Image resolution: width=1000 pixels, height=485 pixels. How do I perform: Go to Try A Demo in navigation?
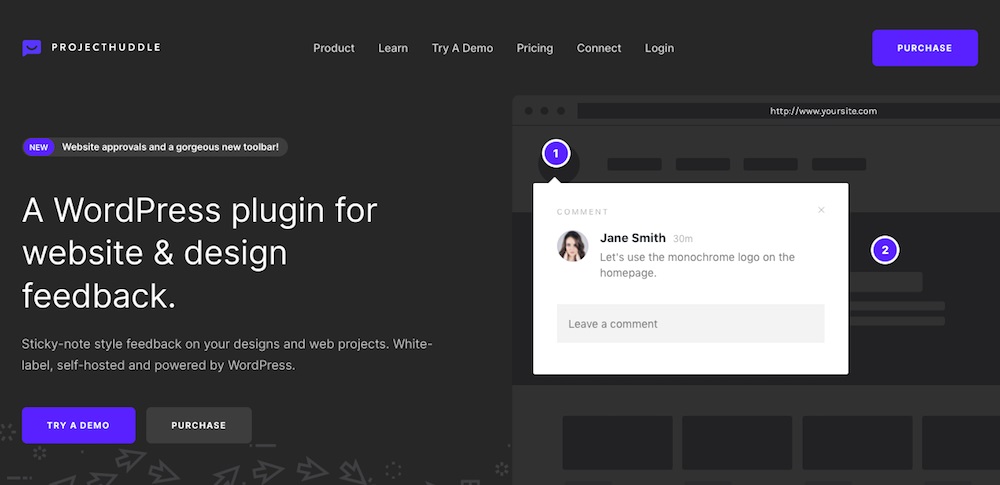coord(462,48)
